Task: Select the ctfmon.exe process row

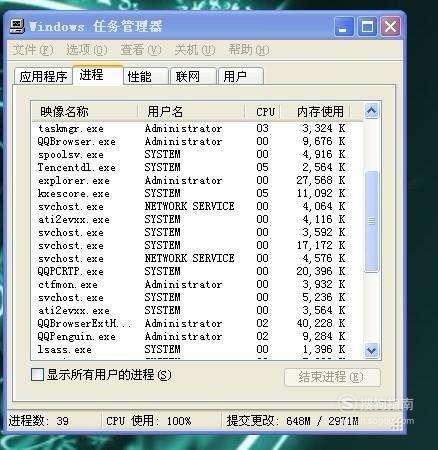Action: point(197,284)
